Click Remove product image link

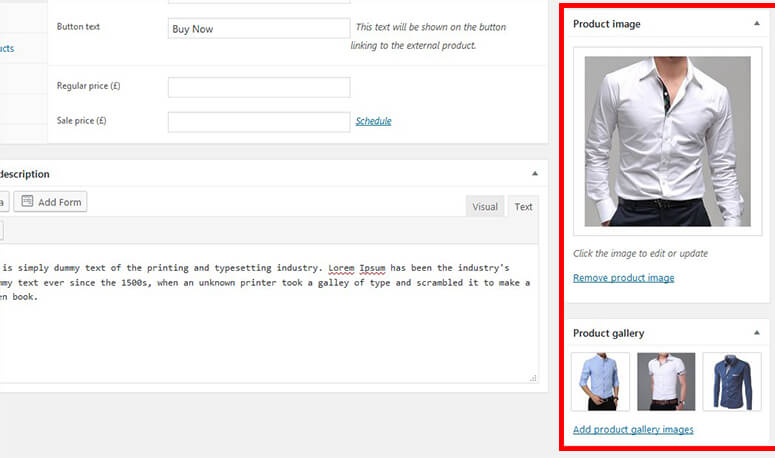(x=623, y=278)
